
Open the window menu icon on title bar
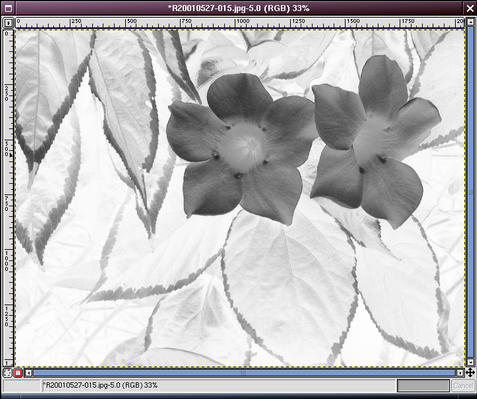point(9,8)
